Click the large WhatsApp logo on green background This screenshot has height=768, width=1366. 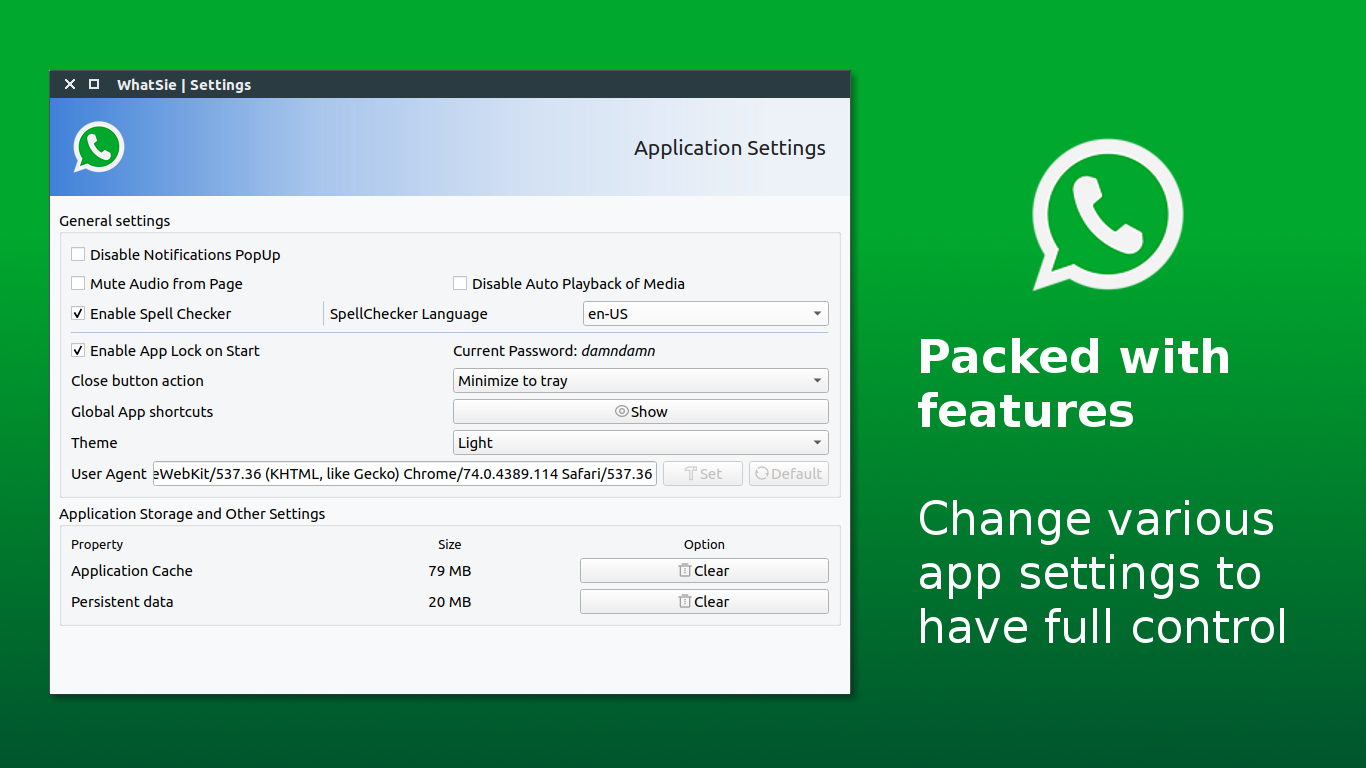click(1107, 214)
